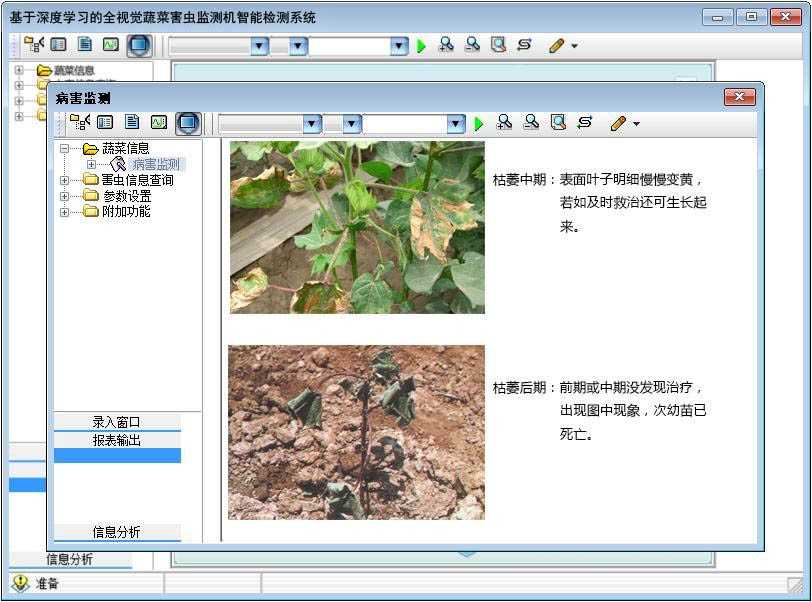Click the green run arrow in main window toolbar

click(x=421, y=46)
